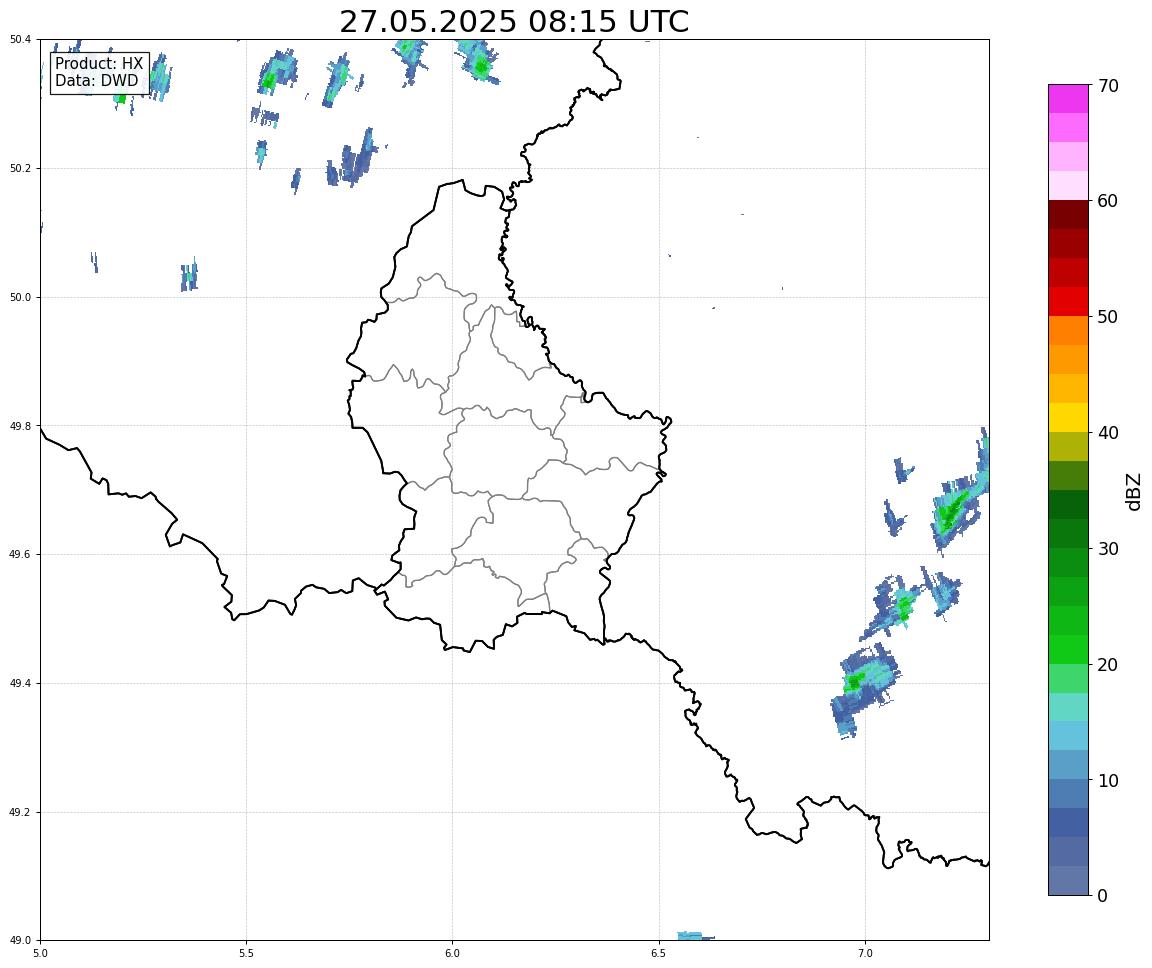Pick the bright red swatch just above 50
The image size is (1152, 968).
pyautogui.click(x=1068, y=301)
